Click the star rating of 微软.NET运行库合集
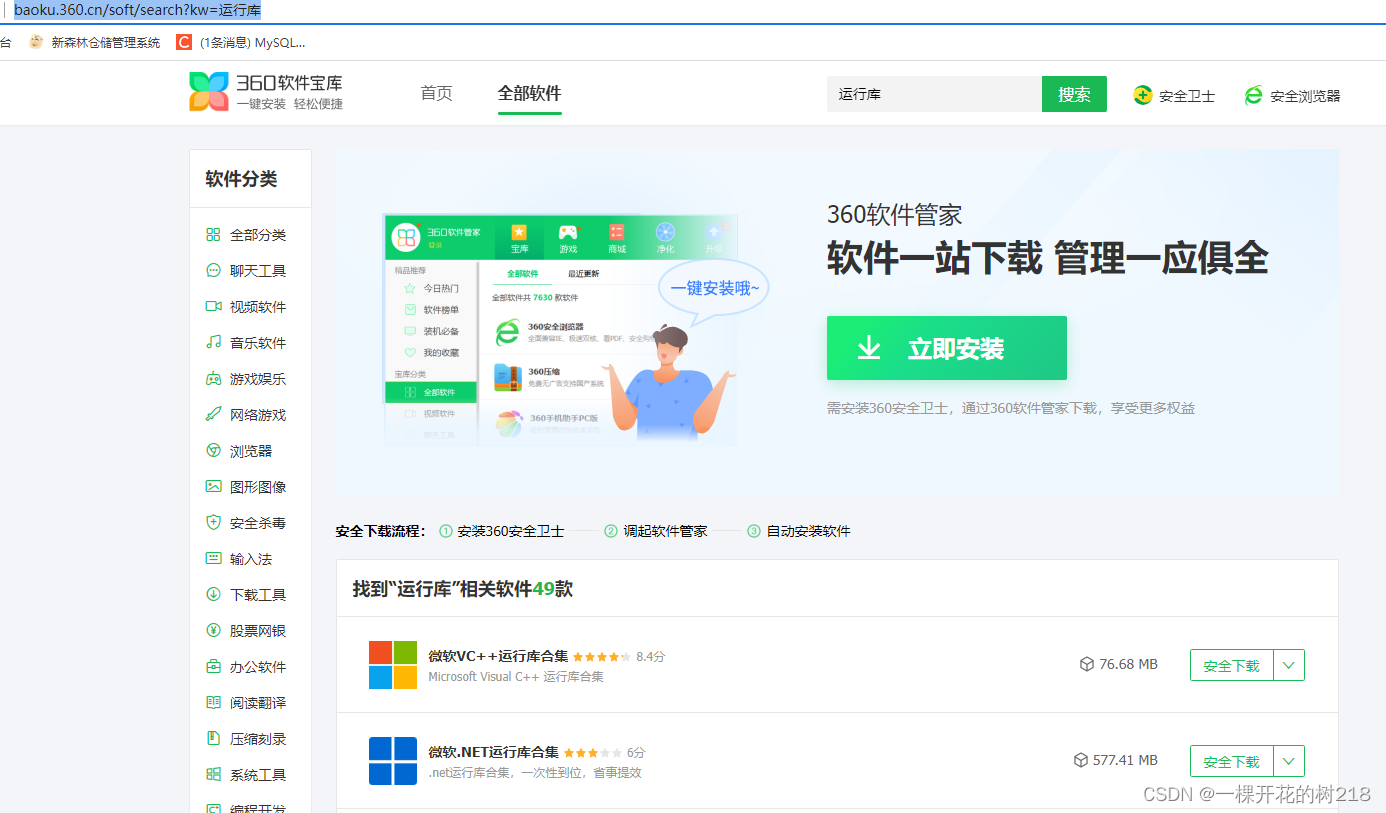The image size is (1386, 813). tap(592, 753)
